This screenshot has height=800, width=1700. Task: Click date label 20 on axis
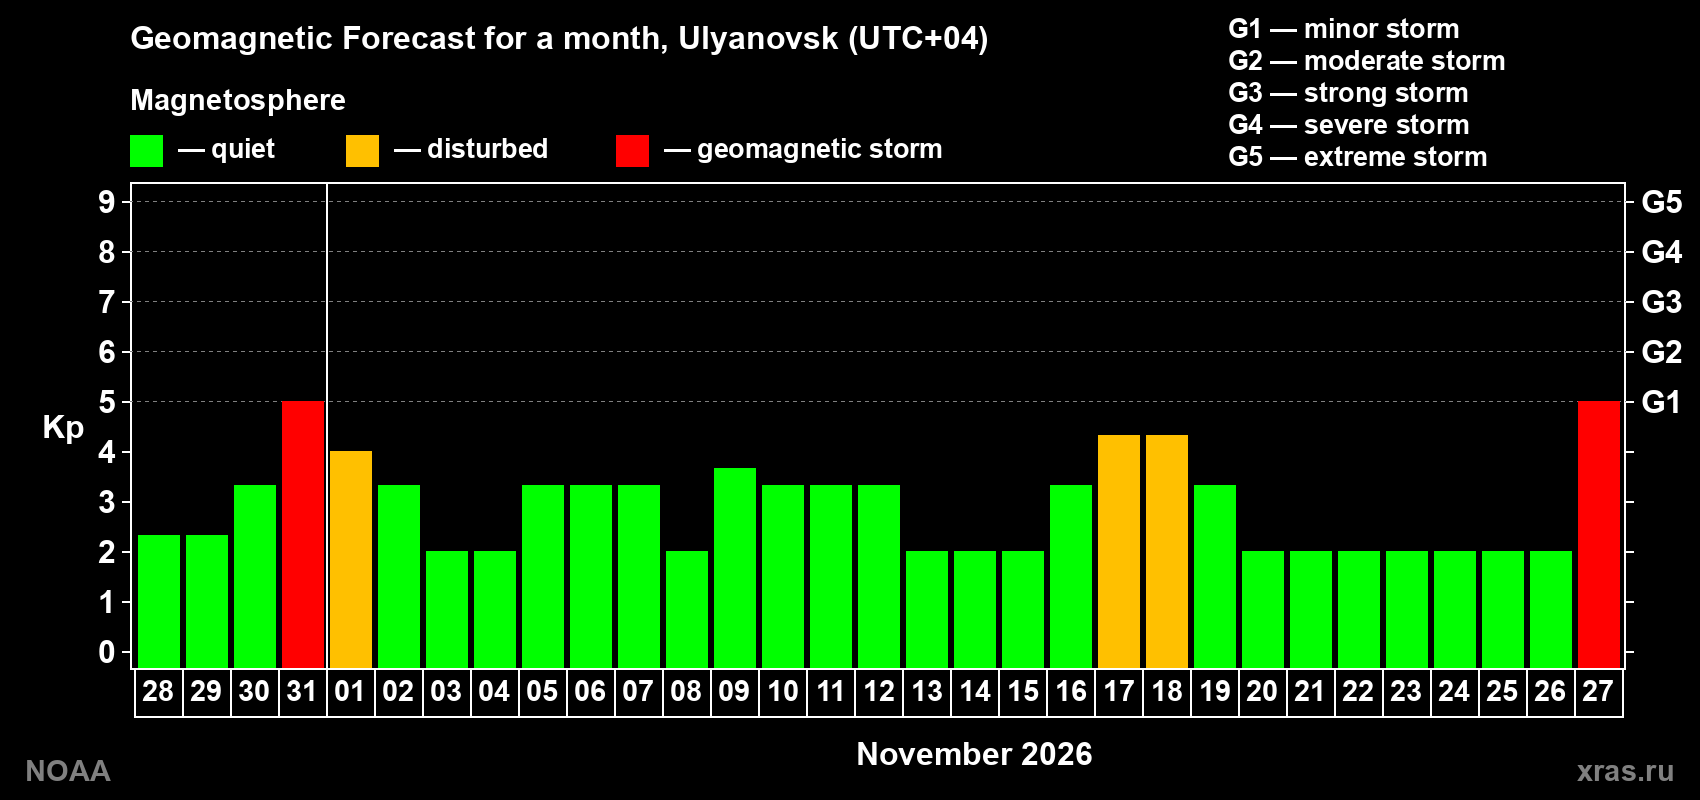point(1262,692)
